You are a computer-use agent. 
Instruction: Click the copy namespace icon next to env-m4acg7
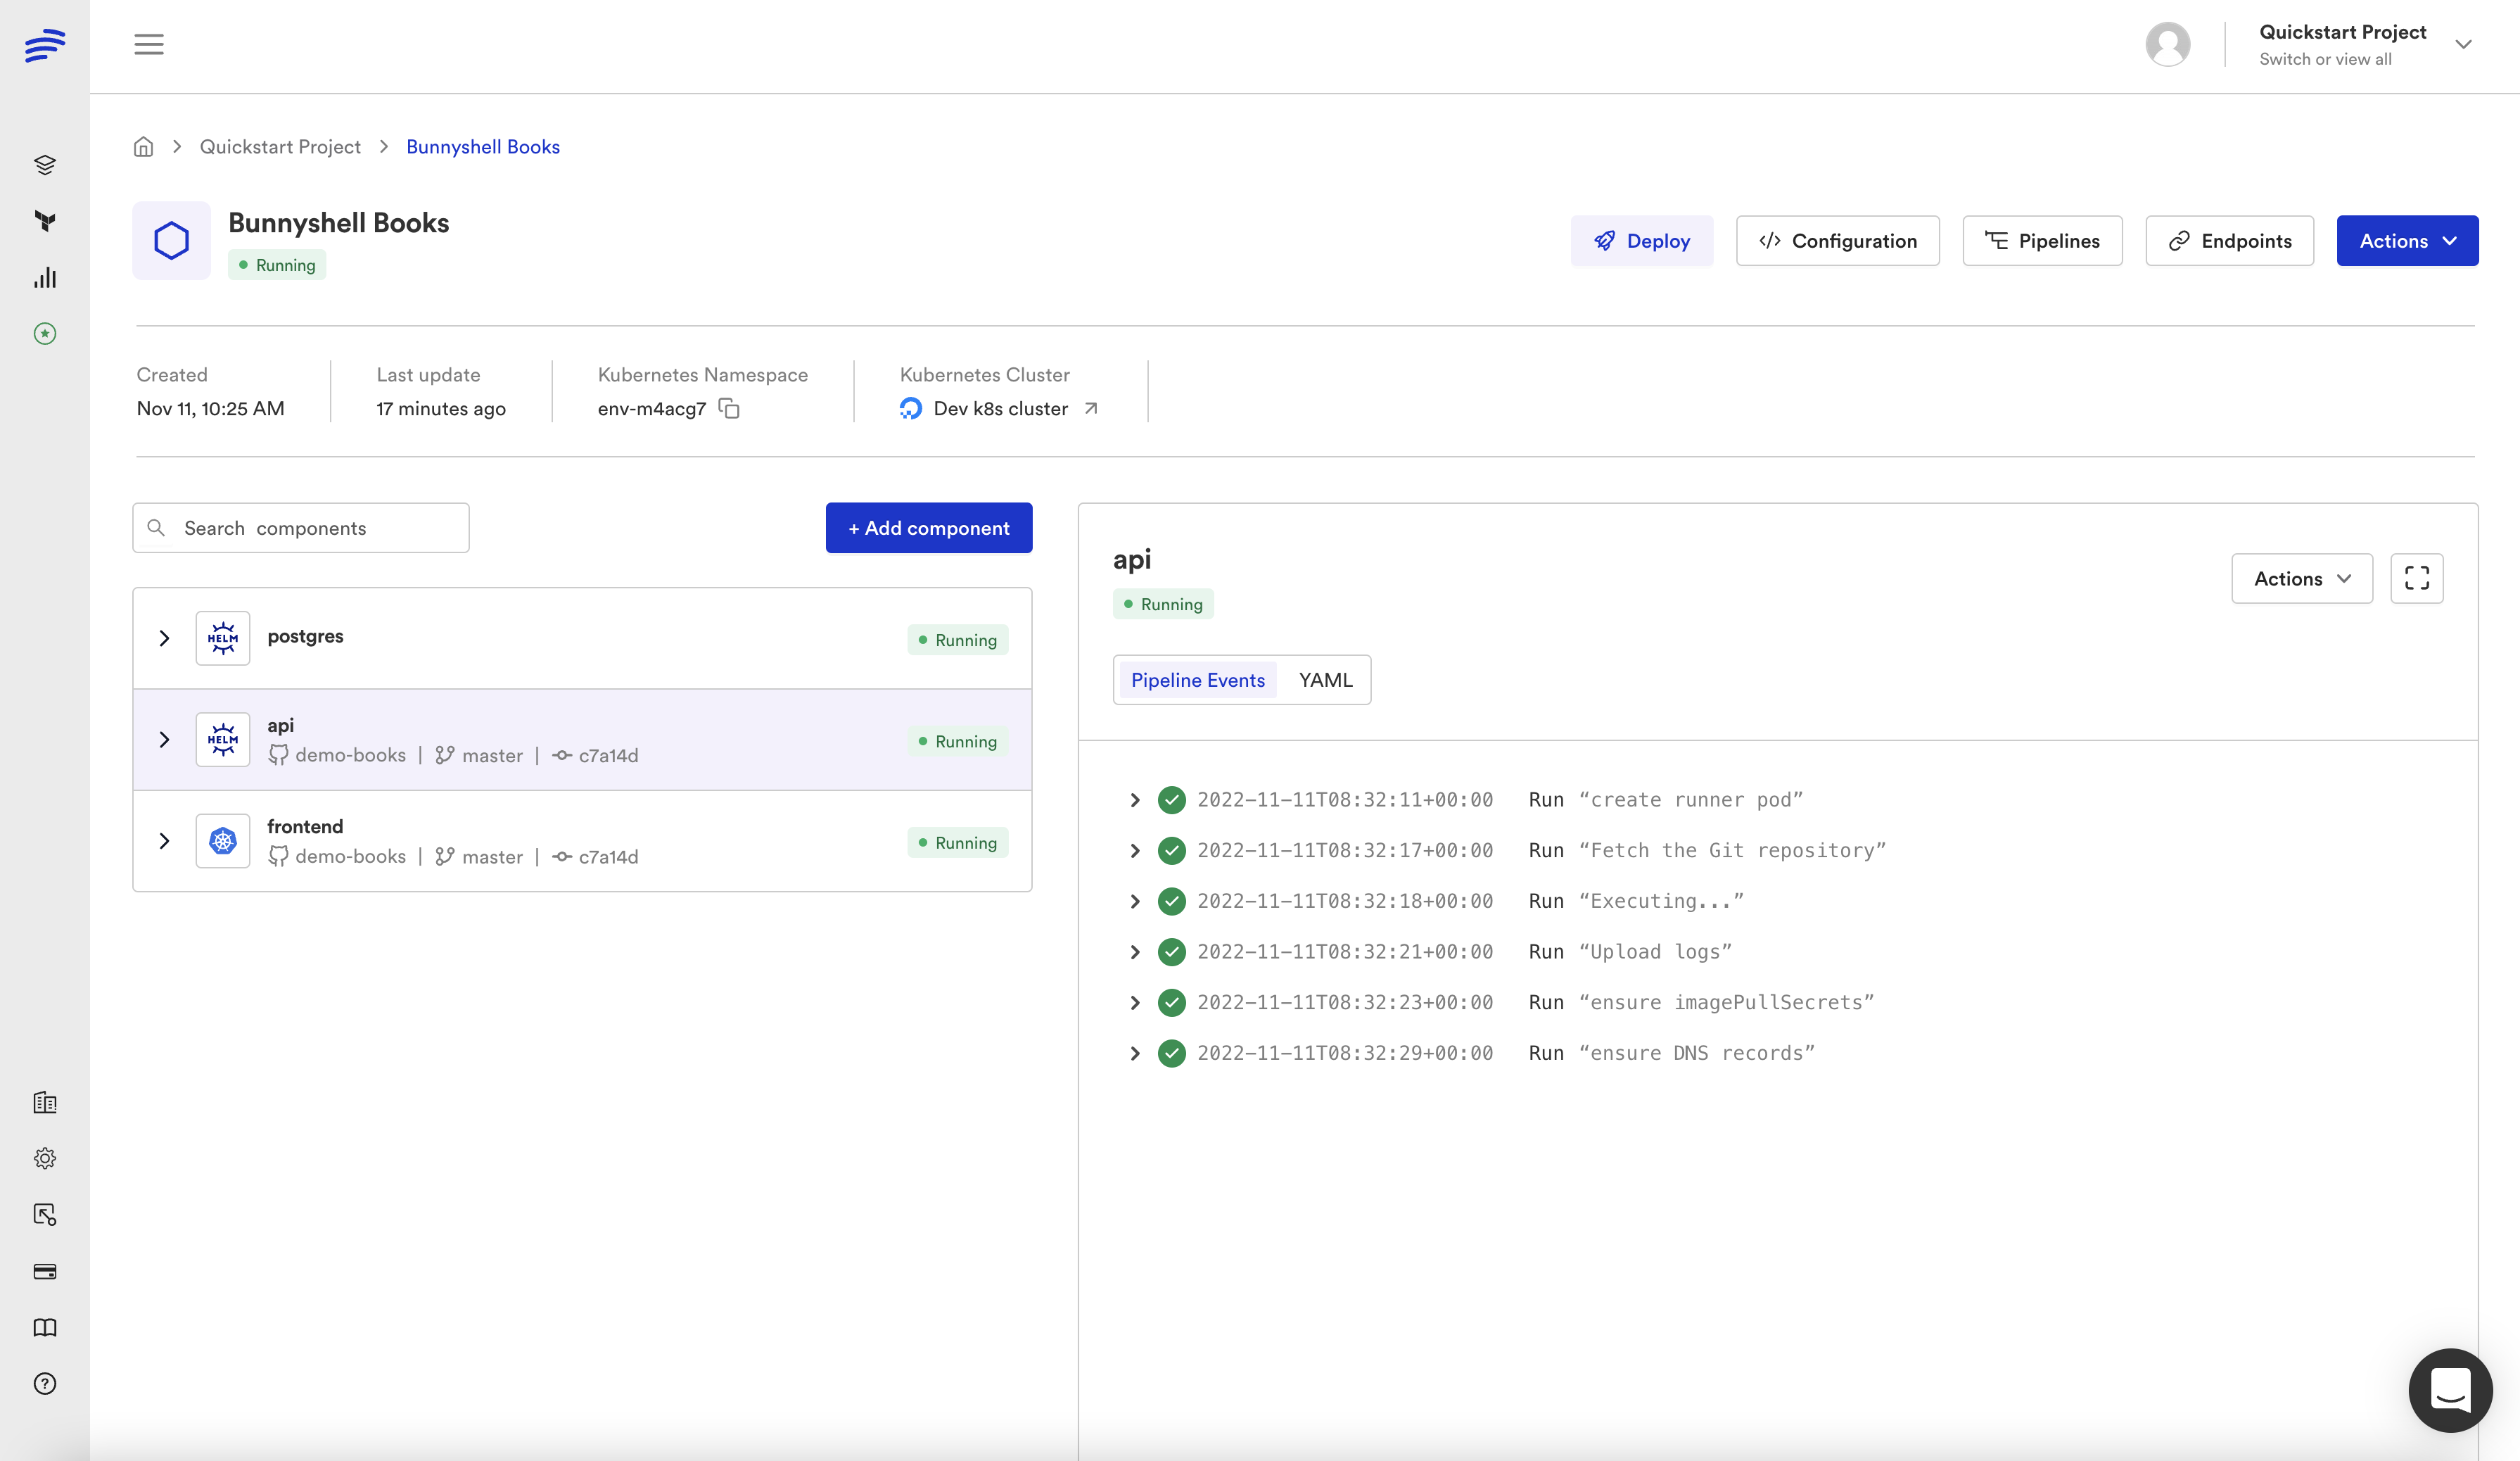pyautogui.click(x=729, y=408)
